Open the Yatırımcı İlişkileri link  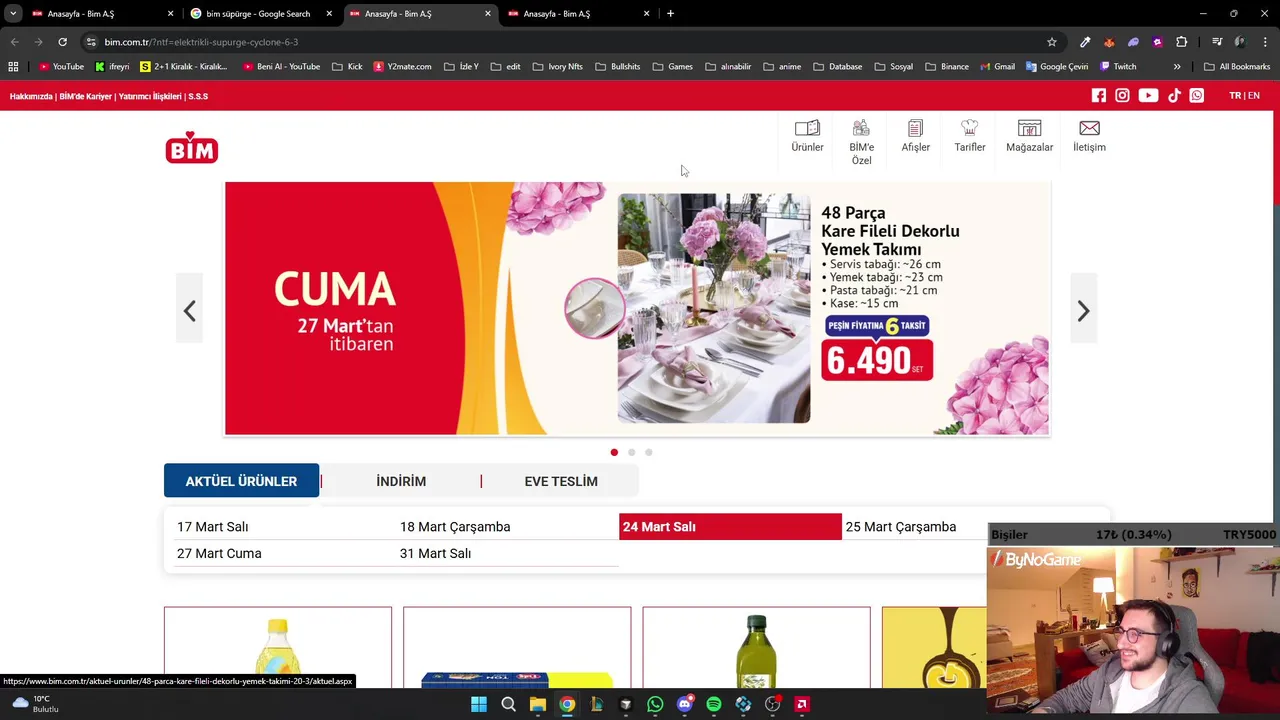150,96
